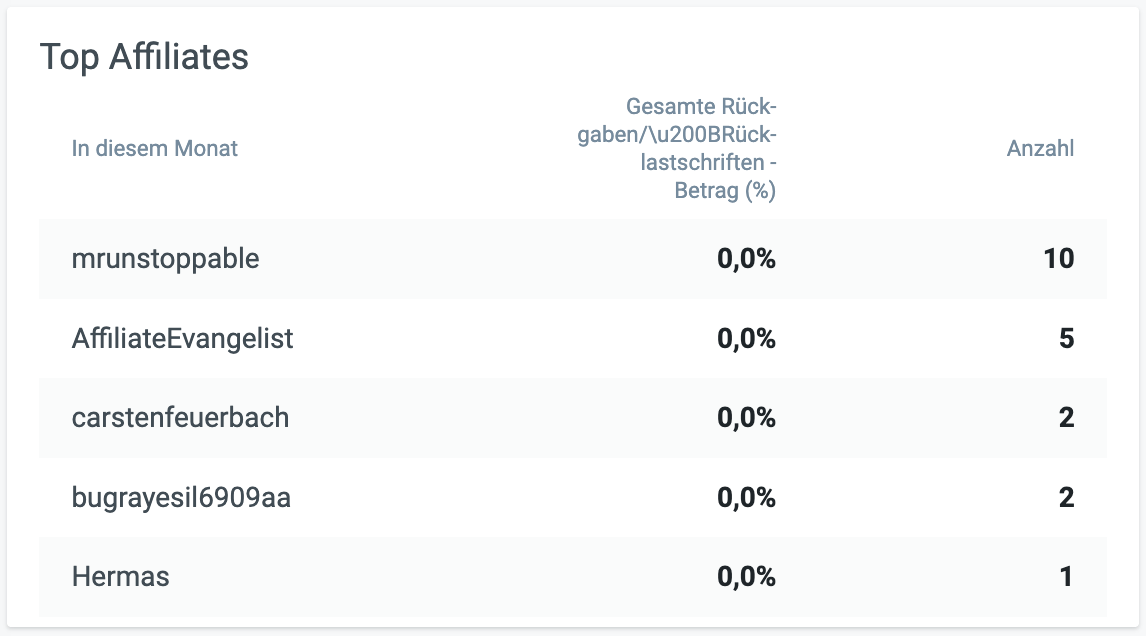Click the Anzahl column header
The image size is (1146, 636).
coord(1040,148)
